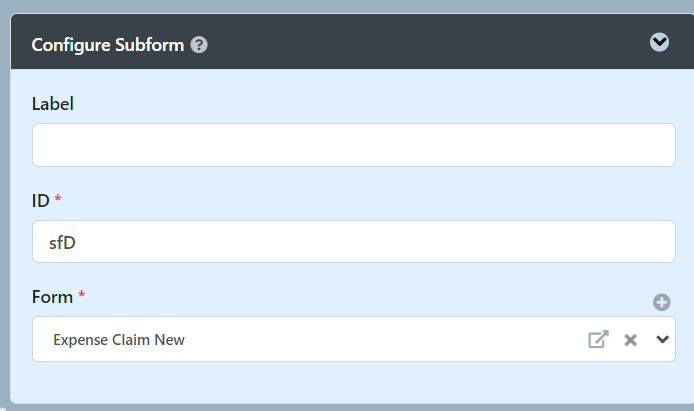Viewport: 694px width, 411px height.
Task: Click the Configure Subform heading text
Action: 108,45
